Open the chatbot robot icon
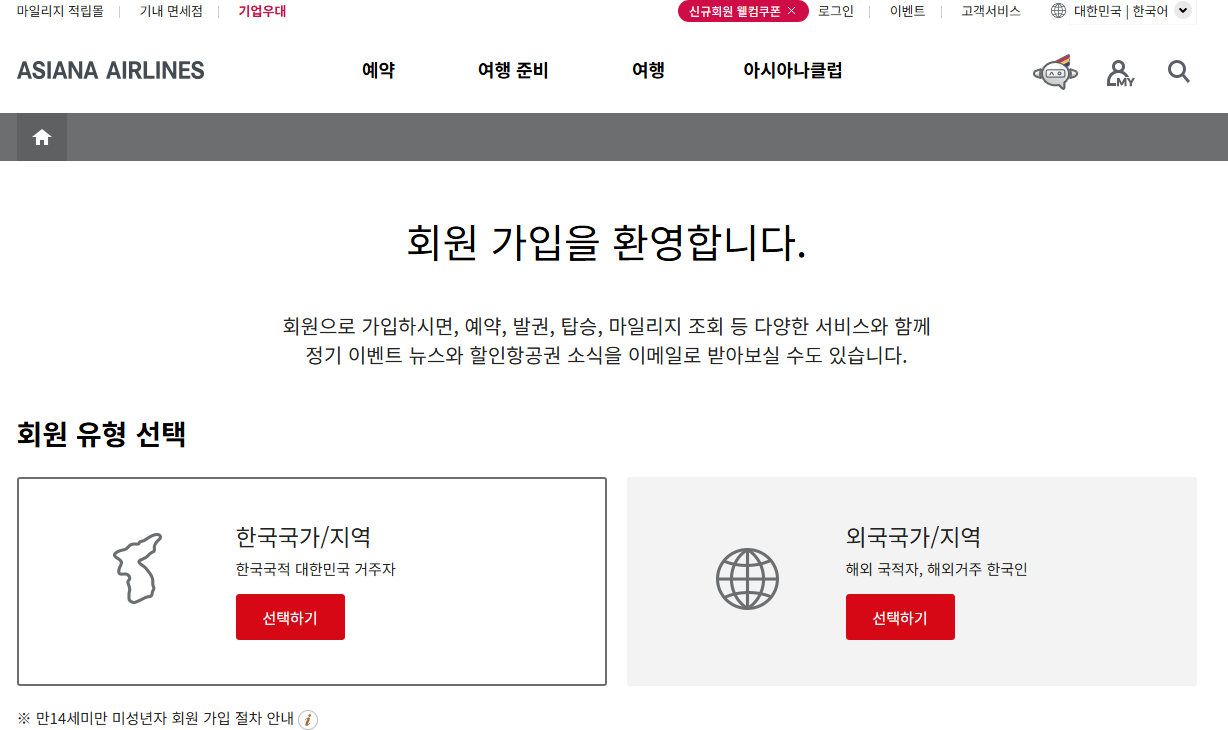 [1055, 72]
